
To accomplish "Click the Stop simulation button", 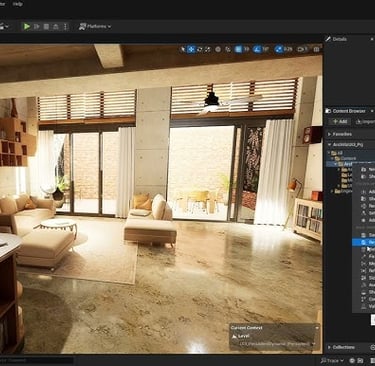I will [x=46, y=26].
